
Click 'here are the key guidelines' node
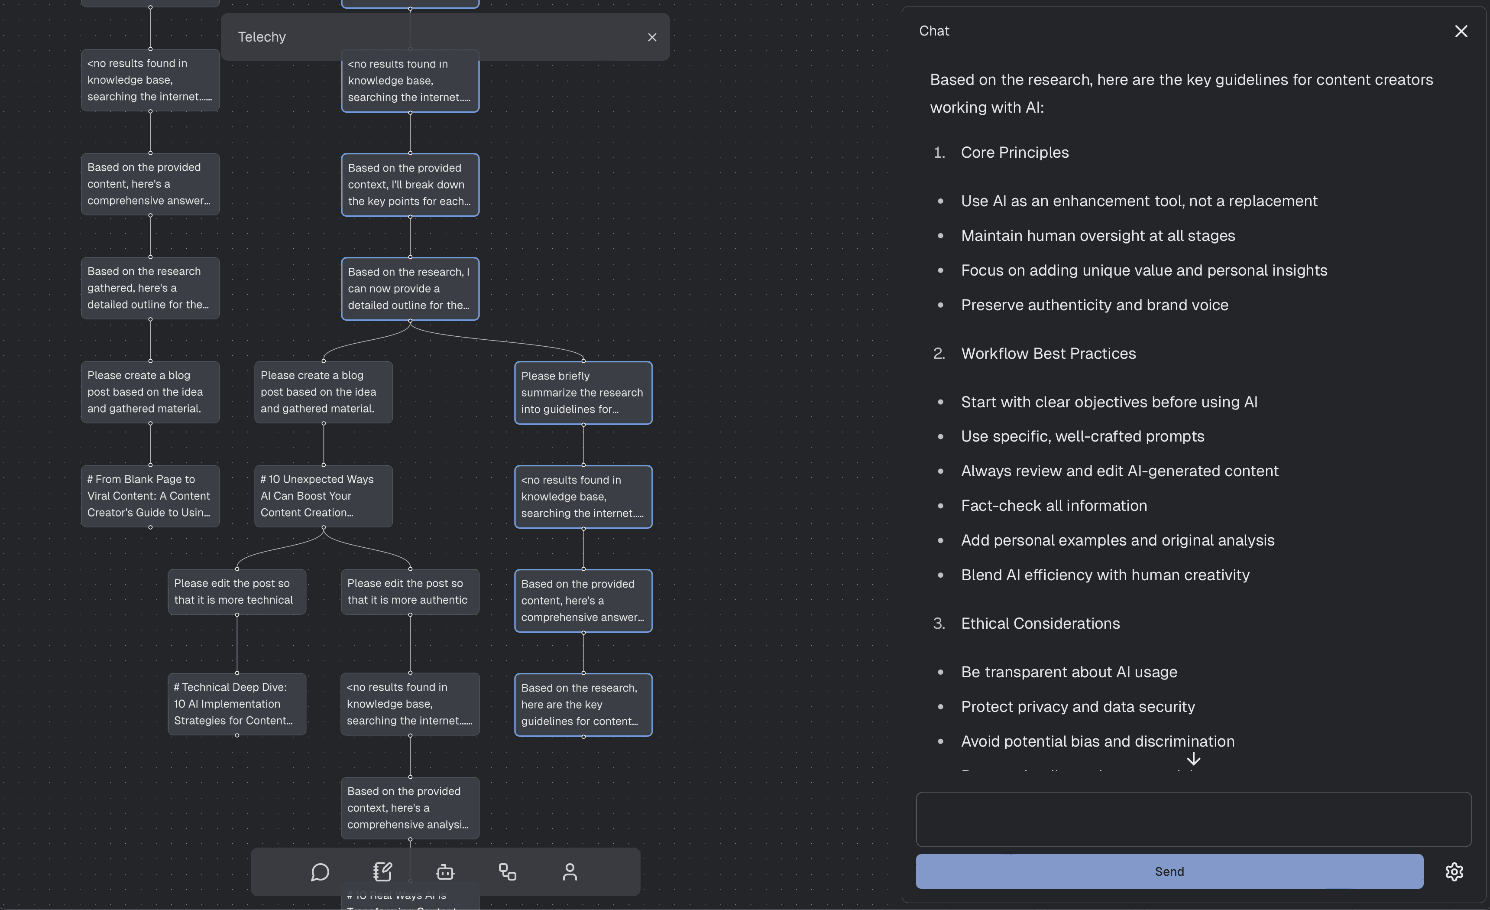point(583,705)
